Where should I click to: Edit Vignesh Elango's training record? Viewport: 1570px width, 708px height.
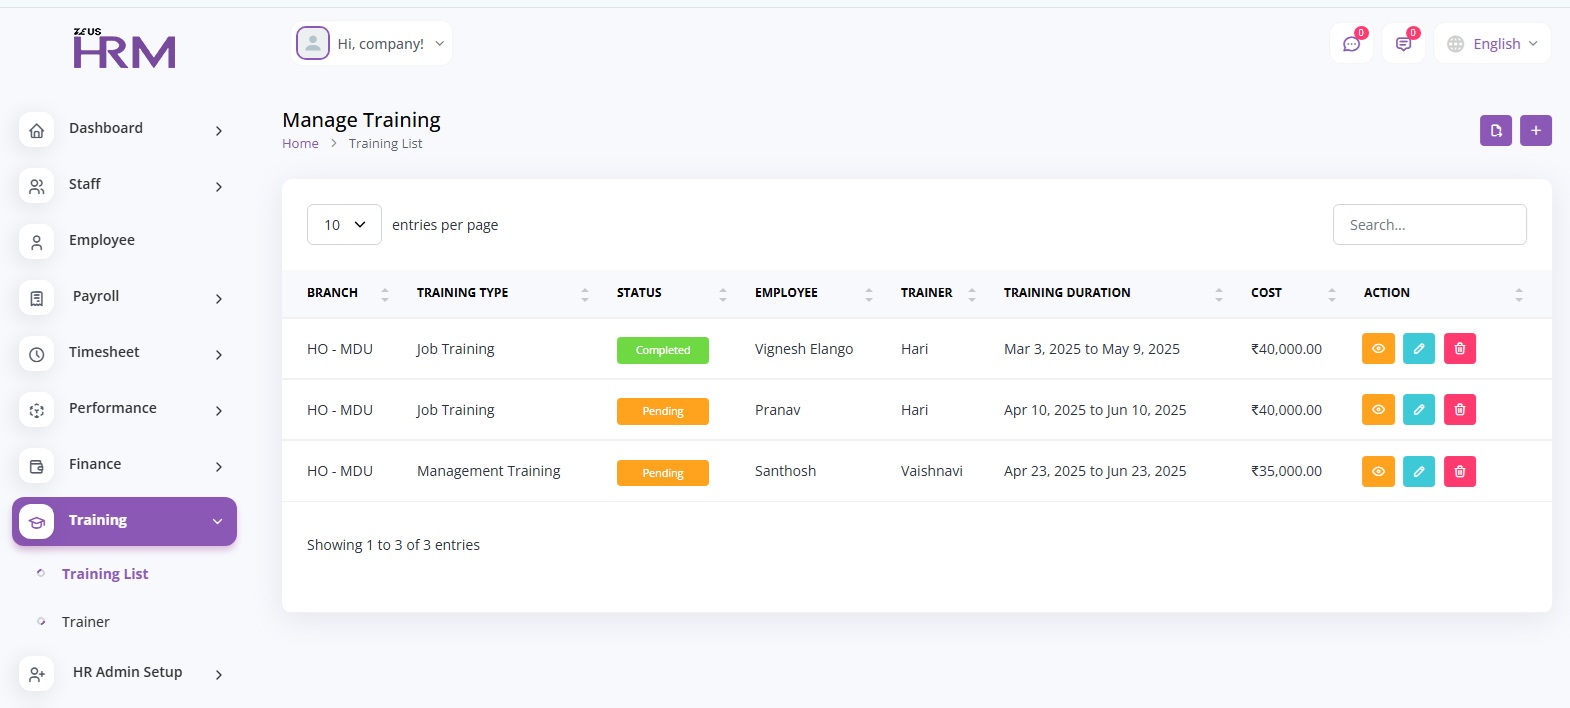pos(1418,349)
